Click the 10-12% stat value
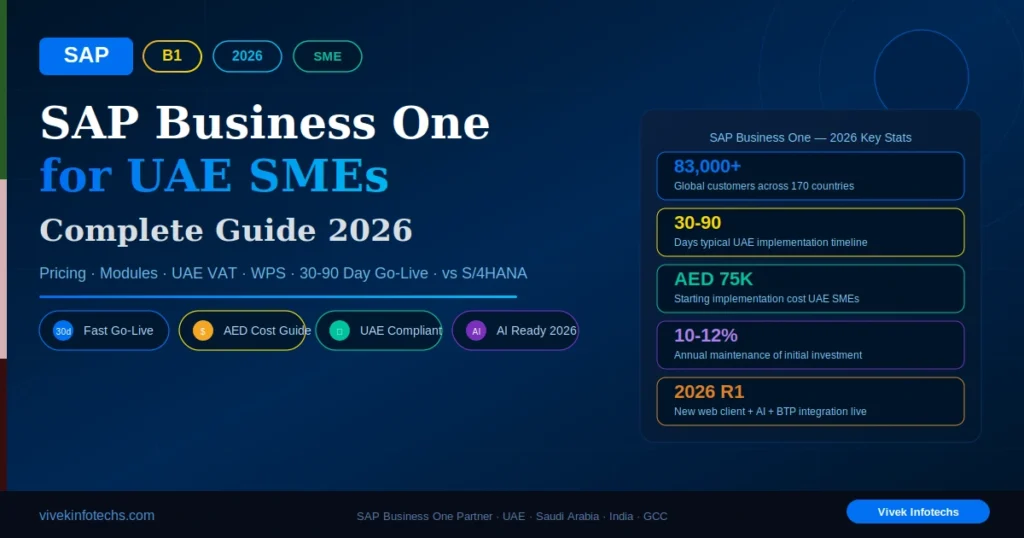The width and height of the screenshot is (1024, 538). (x=706, y=336)
